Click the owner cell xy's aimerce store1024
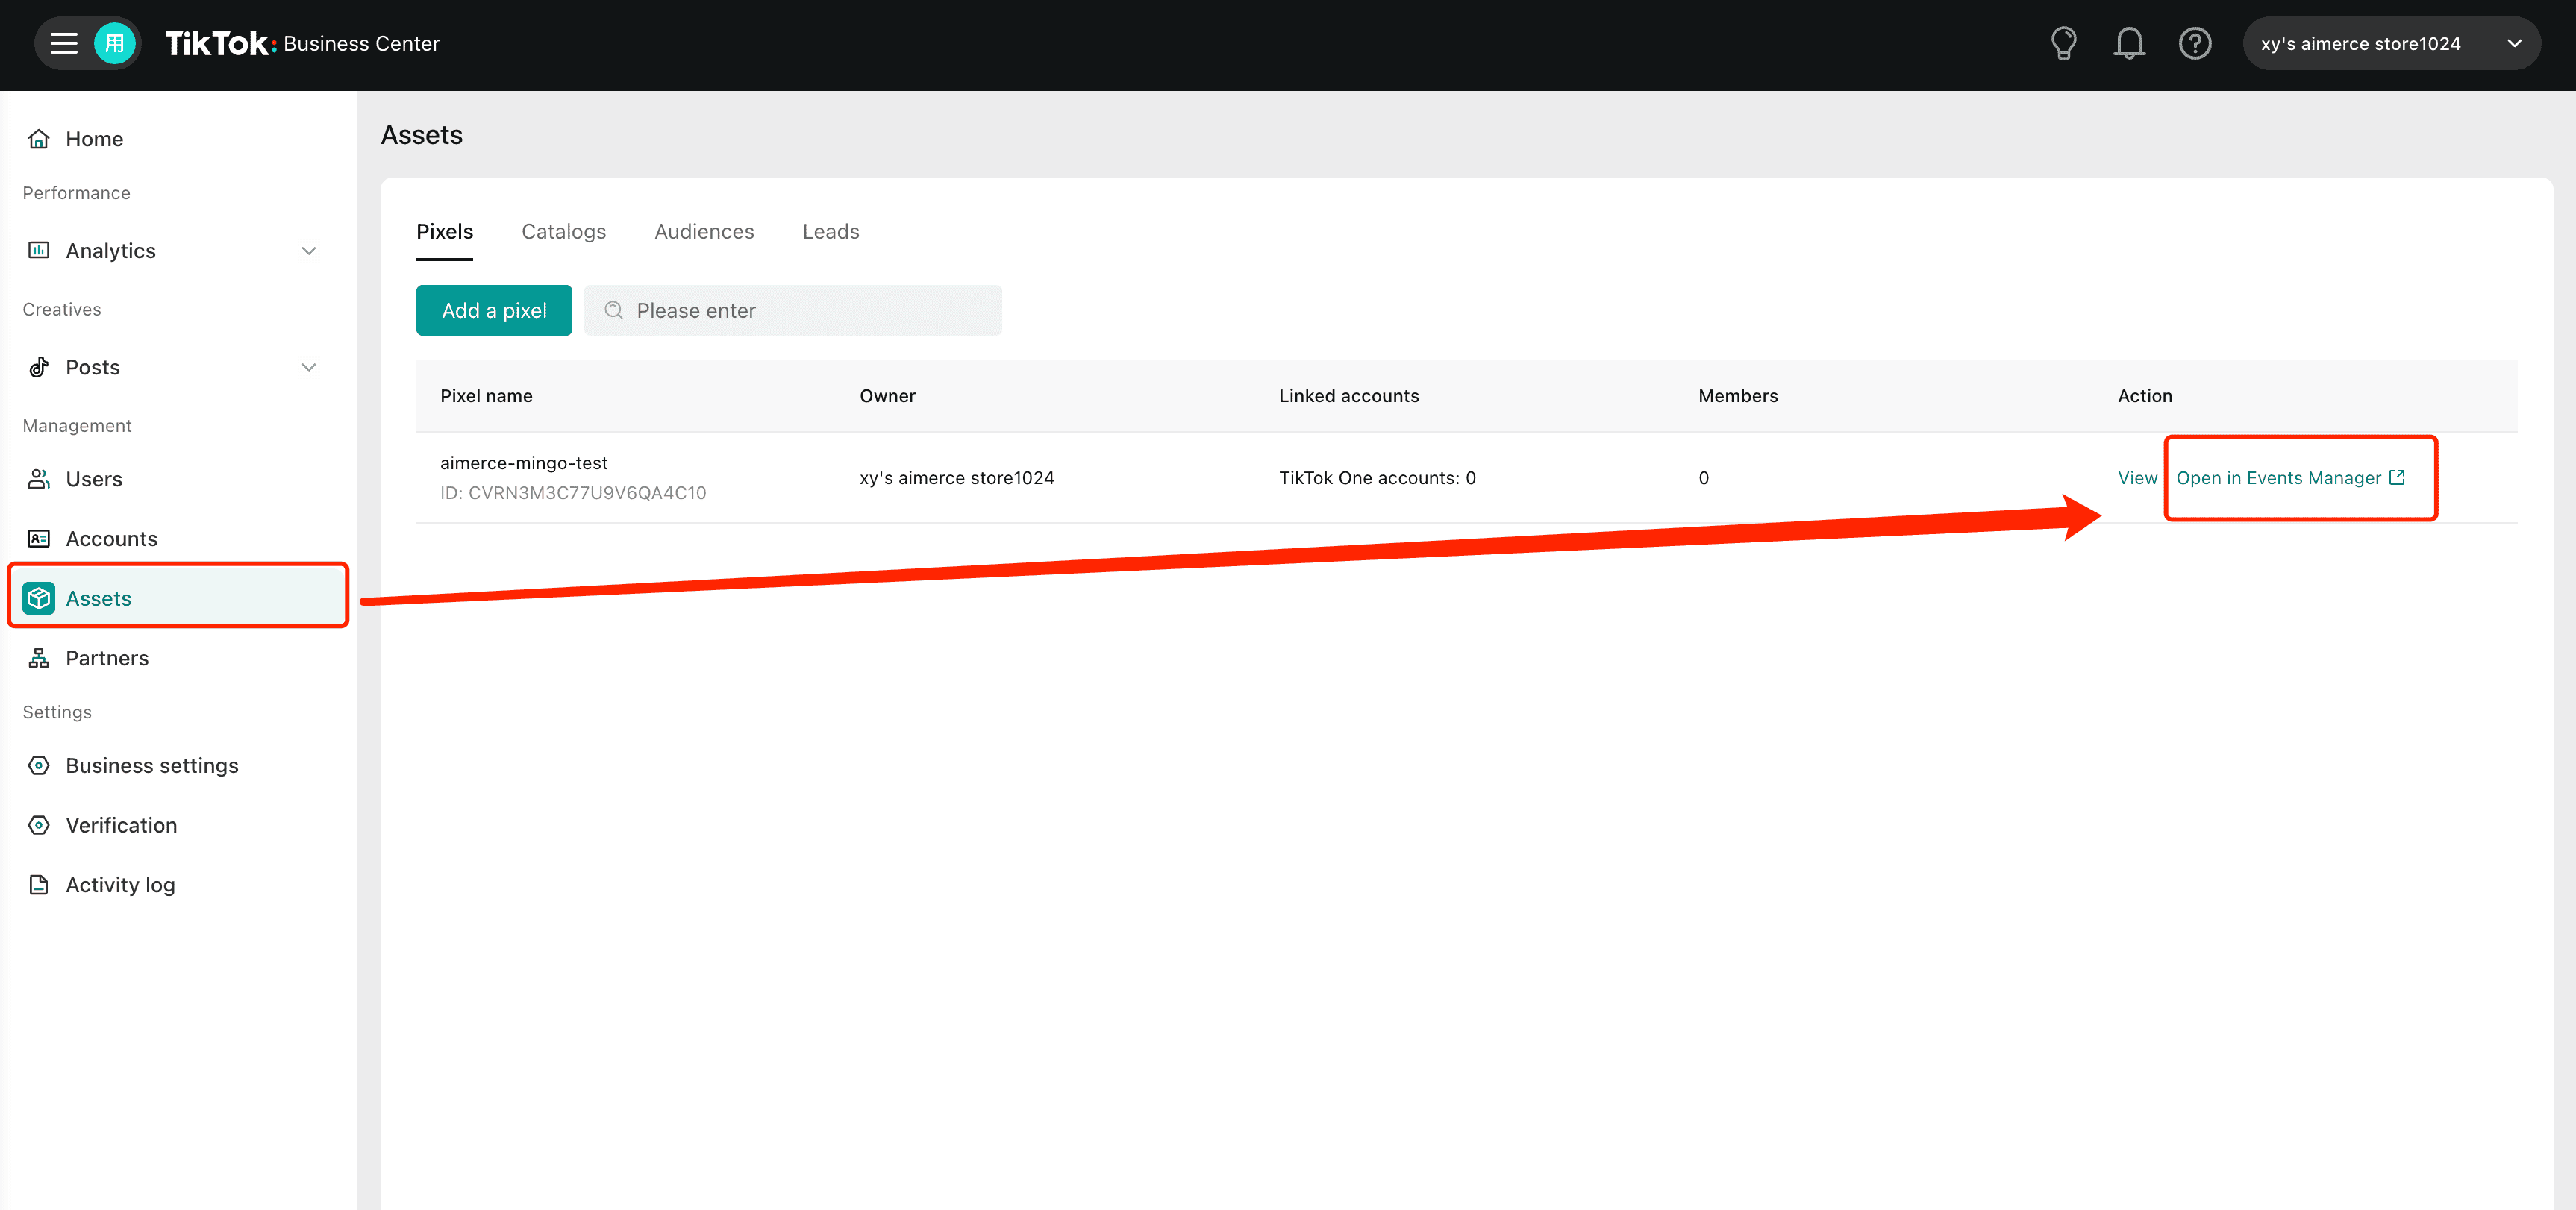This screenshot has width=2576, height=1210. pos(957,478)
